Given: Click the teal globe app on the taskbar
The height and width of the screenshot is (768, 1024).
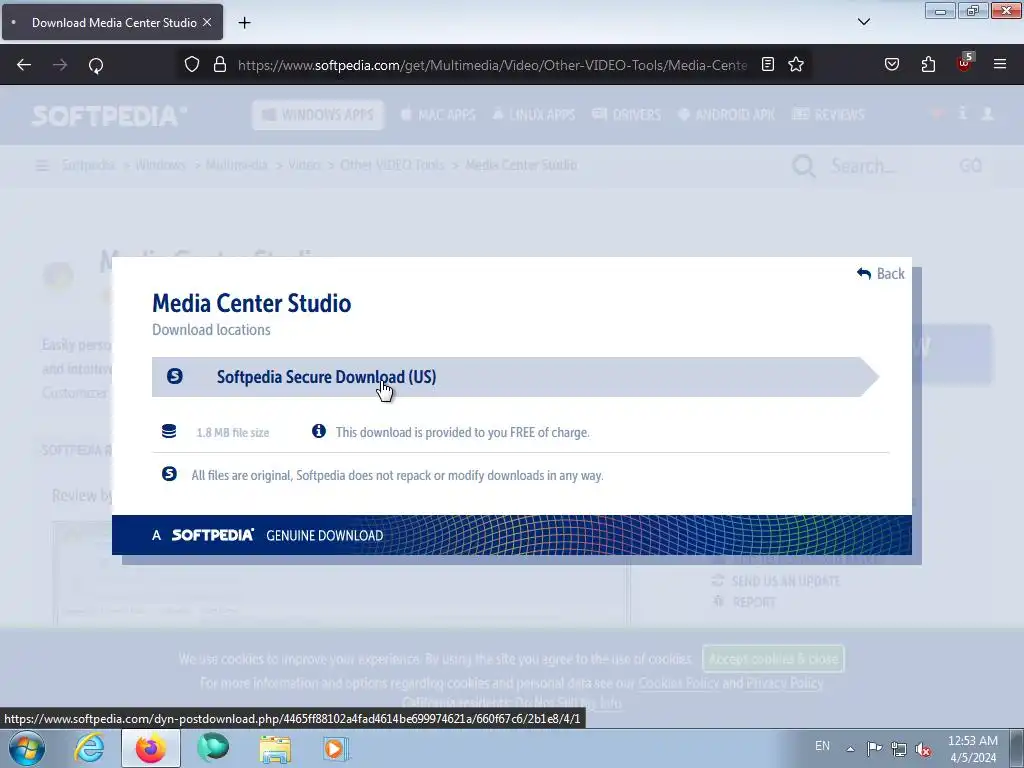Looking at the screenshot, I should point(213,748).
